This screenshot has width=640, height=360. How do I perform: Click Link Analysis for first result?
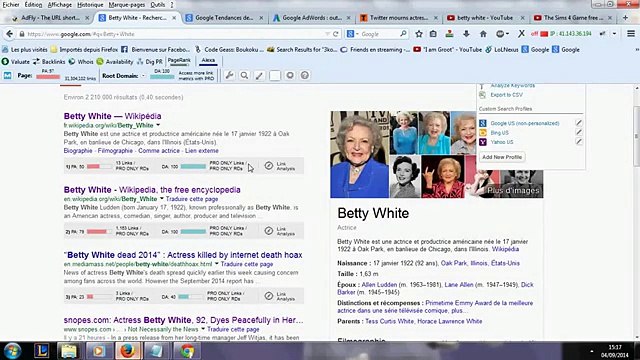[280, 166]
